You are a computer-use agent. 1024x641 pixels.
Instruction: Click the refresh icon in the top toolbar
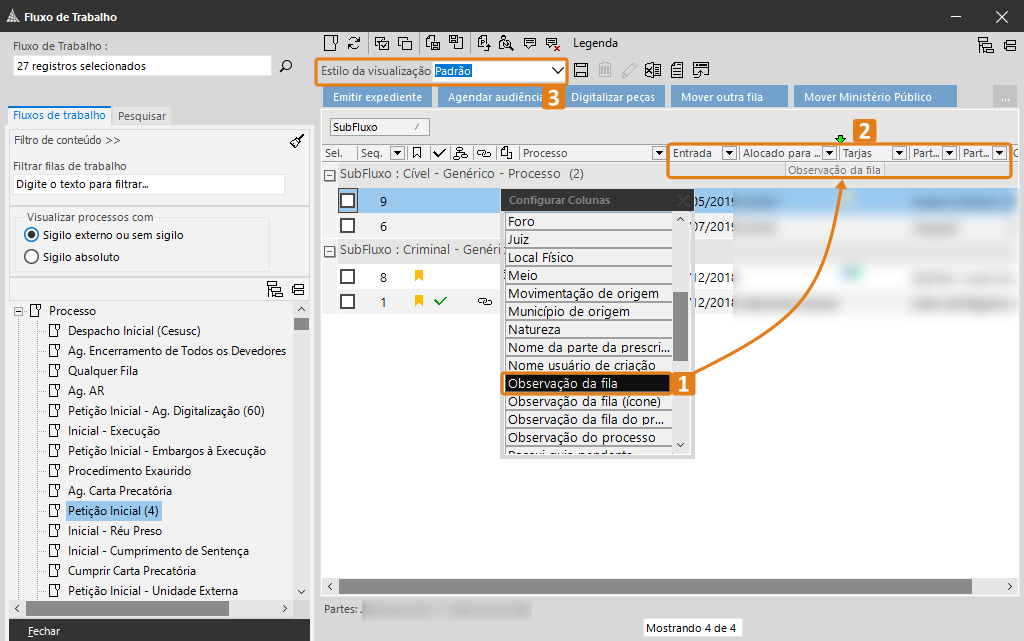354,43
